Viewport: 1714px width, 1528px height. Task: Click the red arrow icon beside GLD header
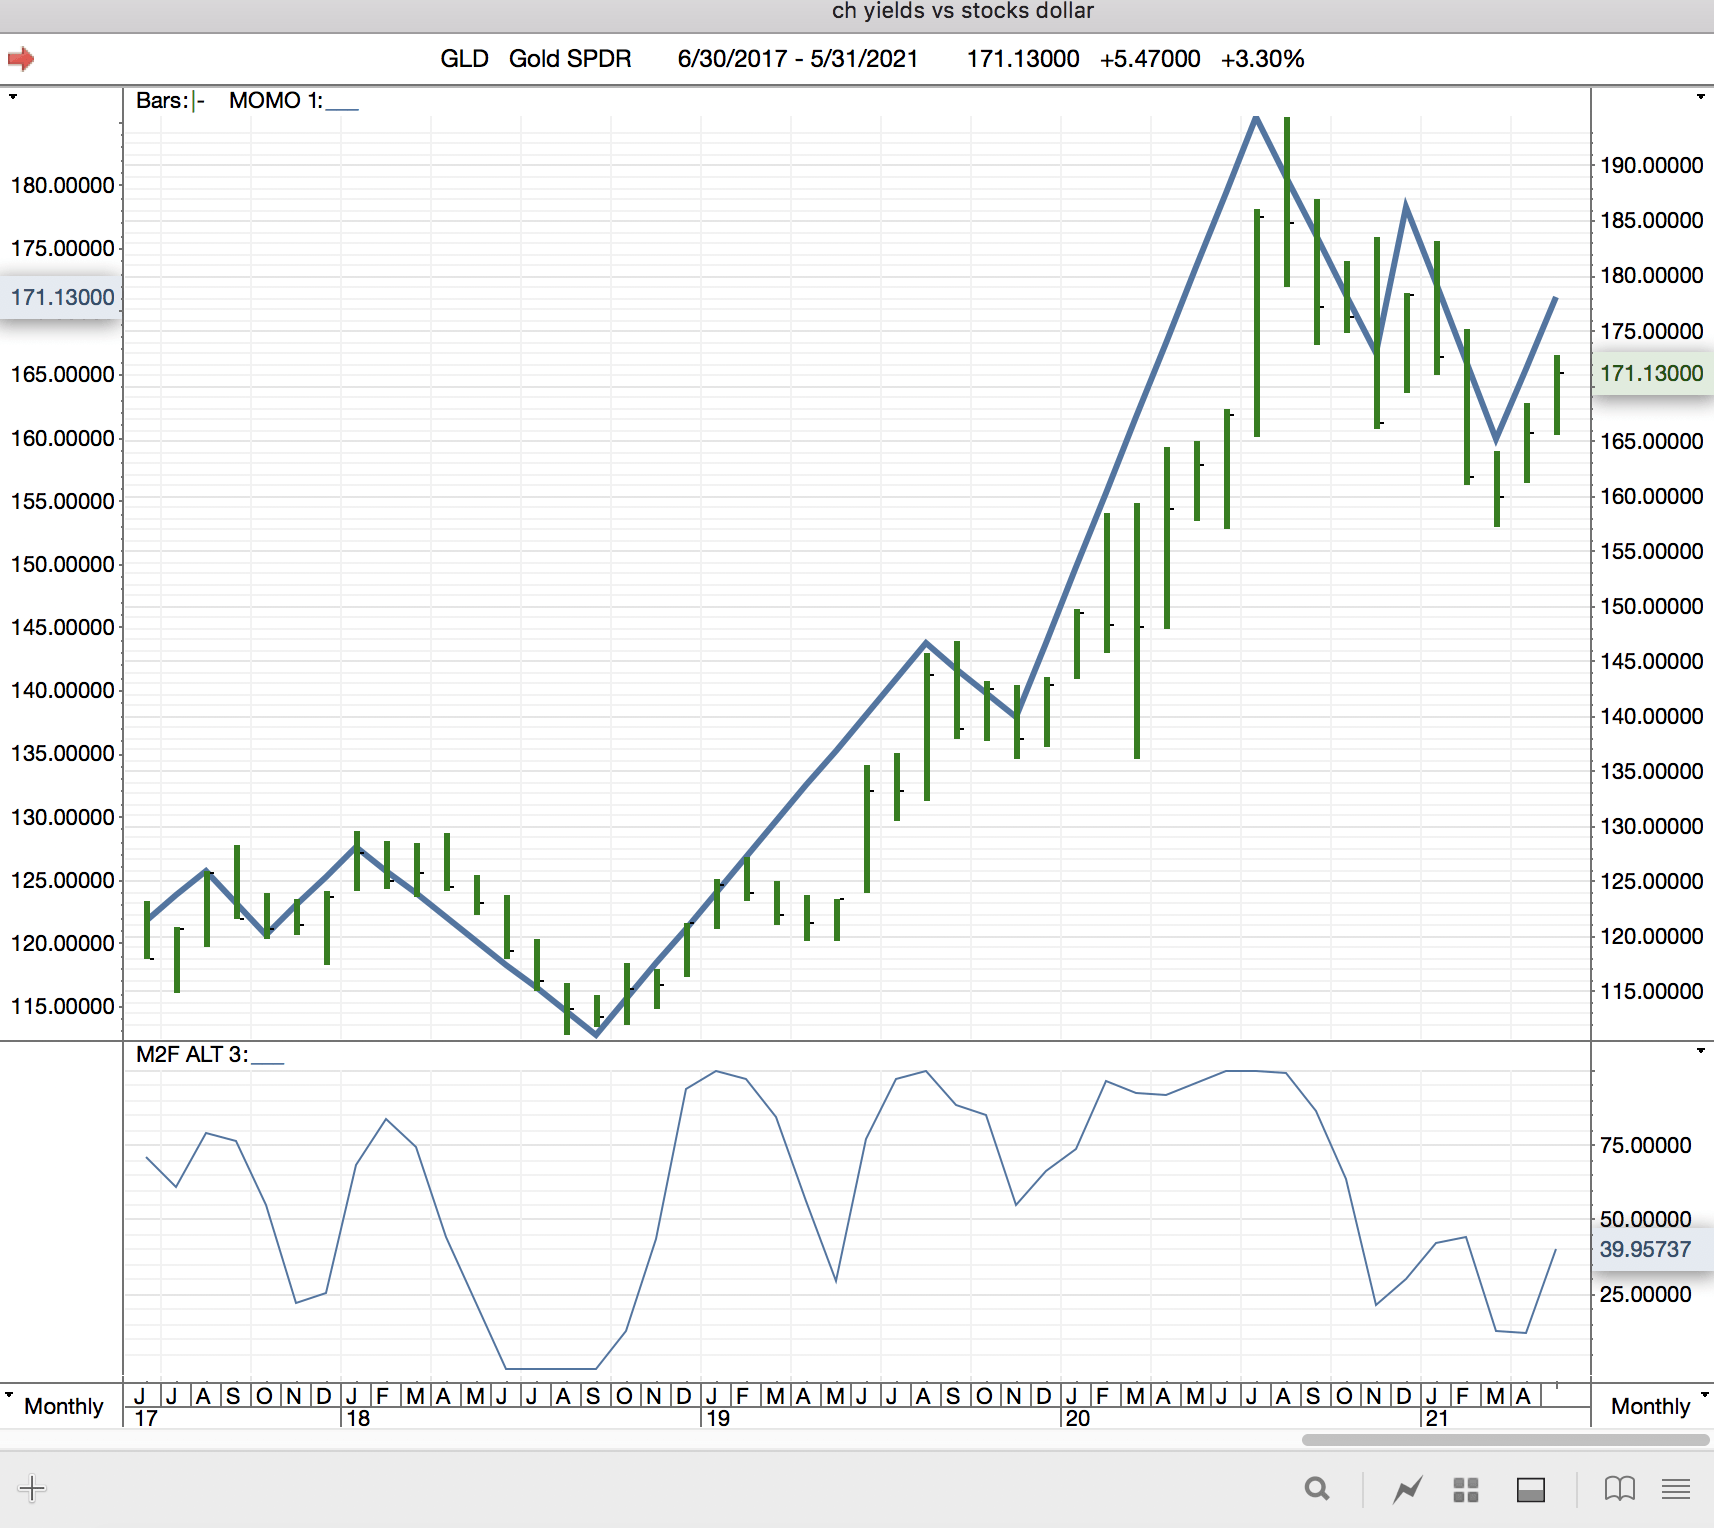click(21, 59)
